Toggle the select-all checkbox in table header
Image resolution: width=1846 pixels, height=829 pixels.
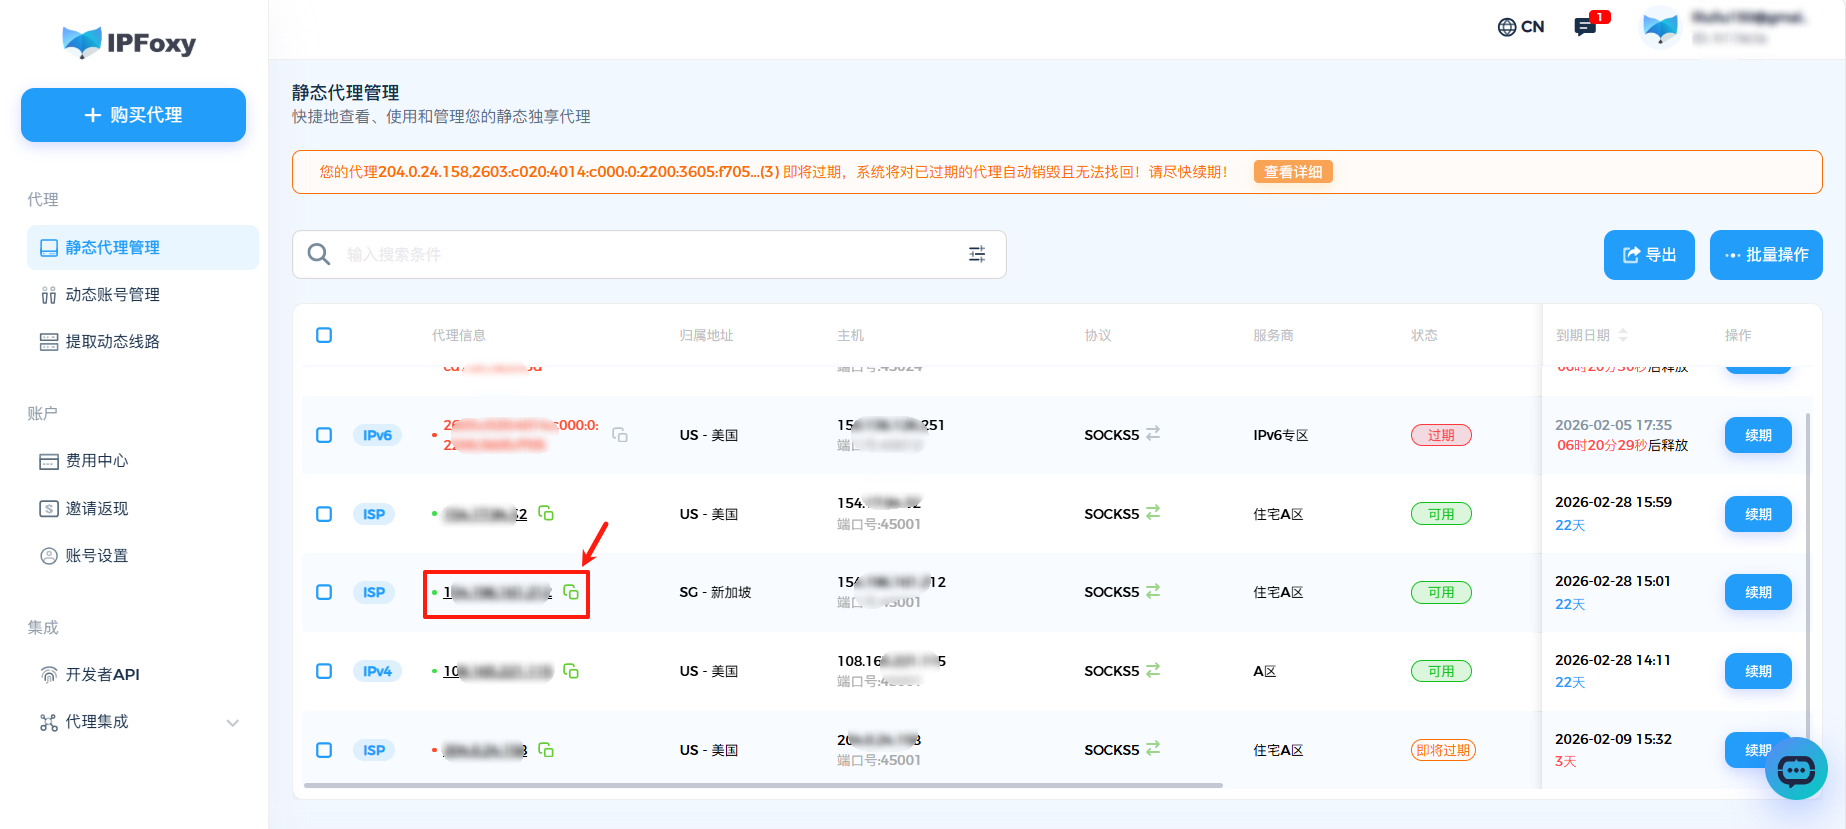click(x=324, y=335)
